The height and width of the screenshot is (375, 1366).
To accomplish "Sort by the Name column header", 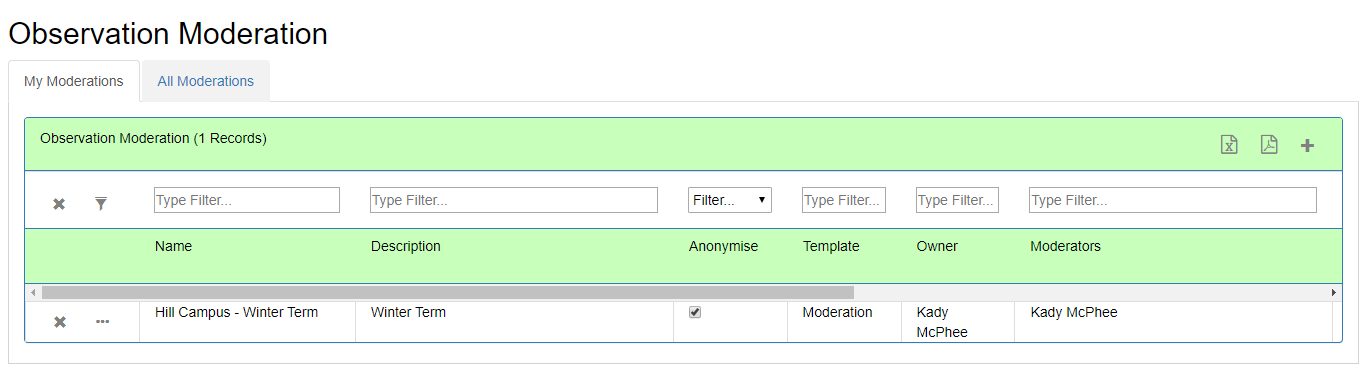I will (173, 246).
